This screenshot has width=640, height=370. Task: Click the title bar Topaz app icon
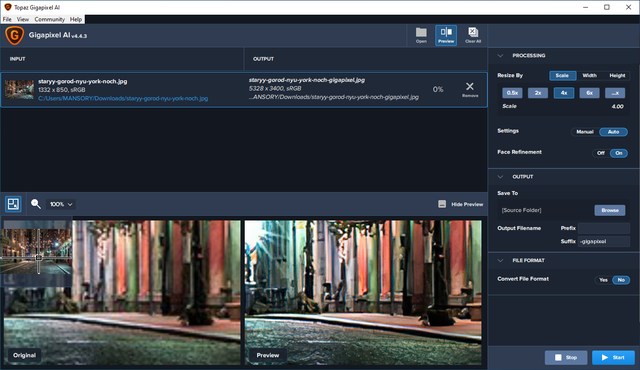pos(7,7)
